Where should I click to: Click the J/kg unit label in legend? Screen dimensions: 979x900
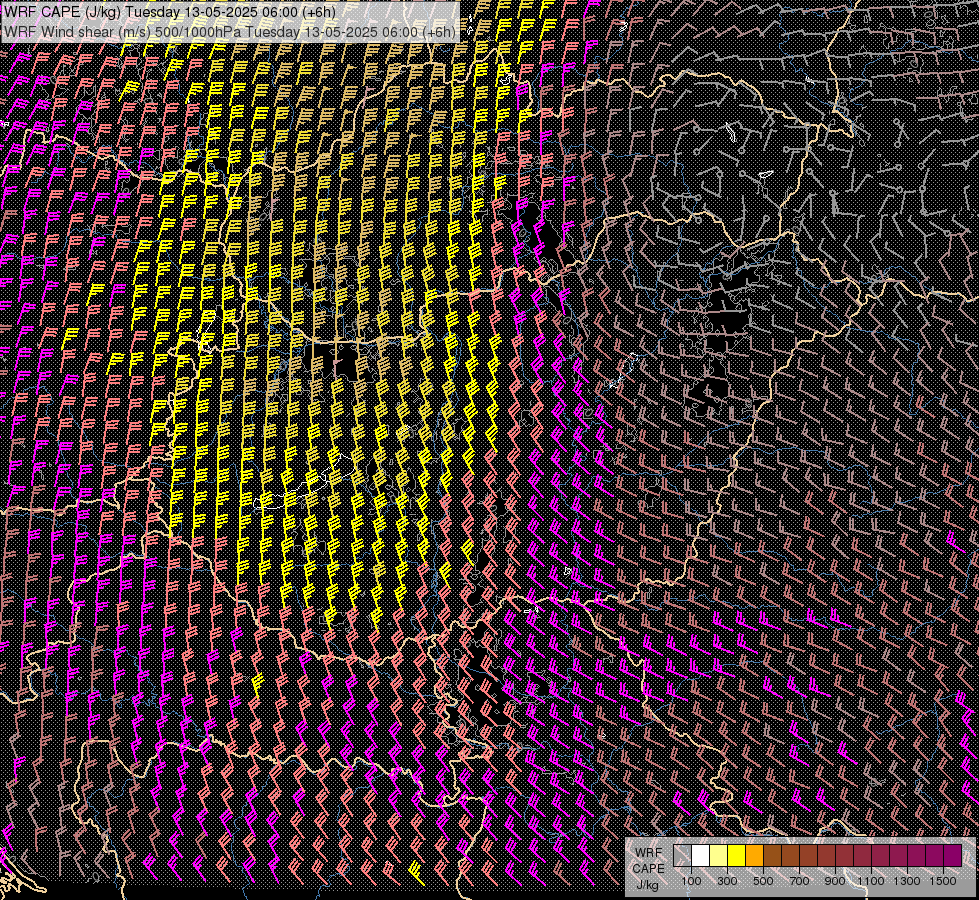tap(648, 885)
